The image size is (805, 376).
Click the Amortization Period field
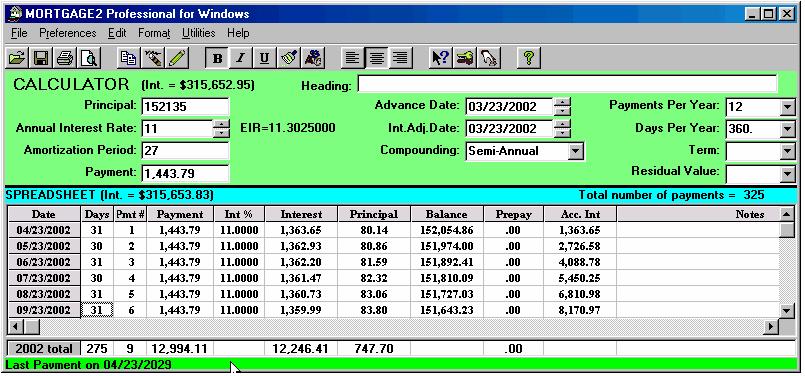(185, 151)
